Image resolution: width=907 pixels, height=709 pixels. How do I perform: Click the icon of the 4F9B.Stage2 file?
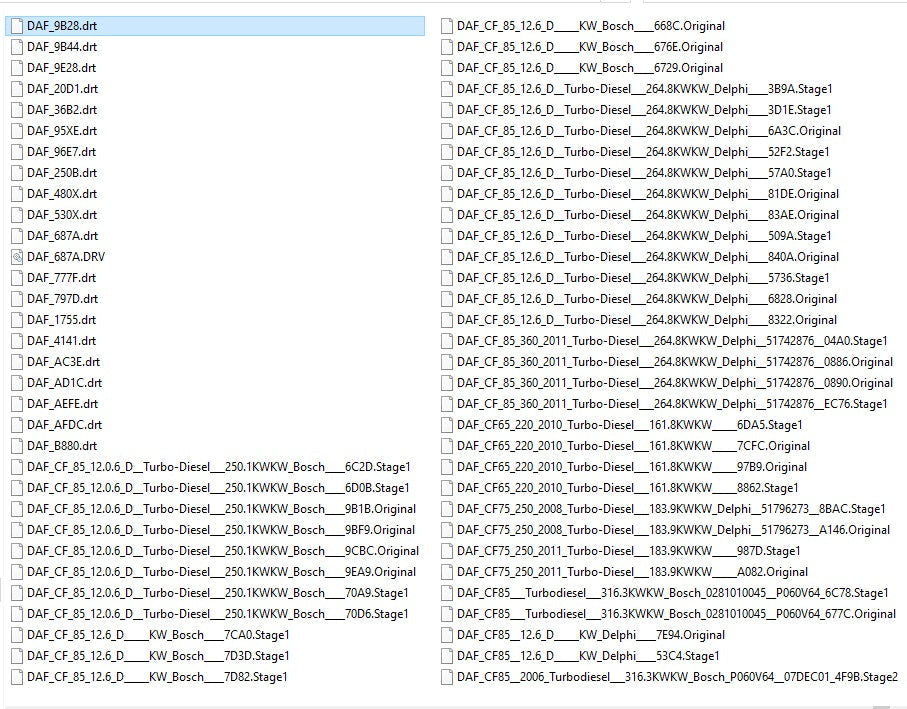point(446,677)
